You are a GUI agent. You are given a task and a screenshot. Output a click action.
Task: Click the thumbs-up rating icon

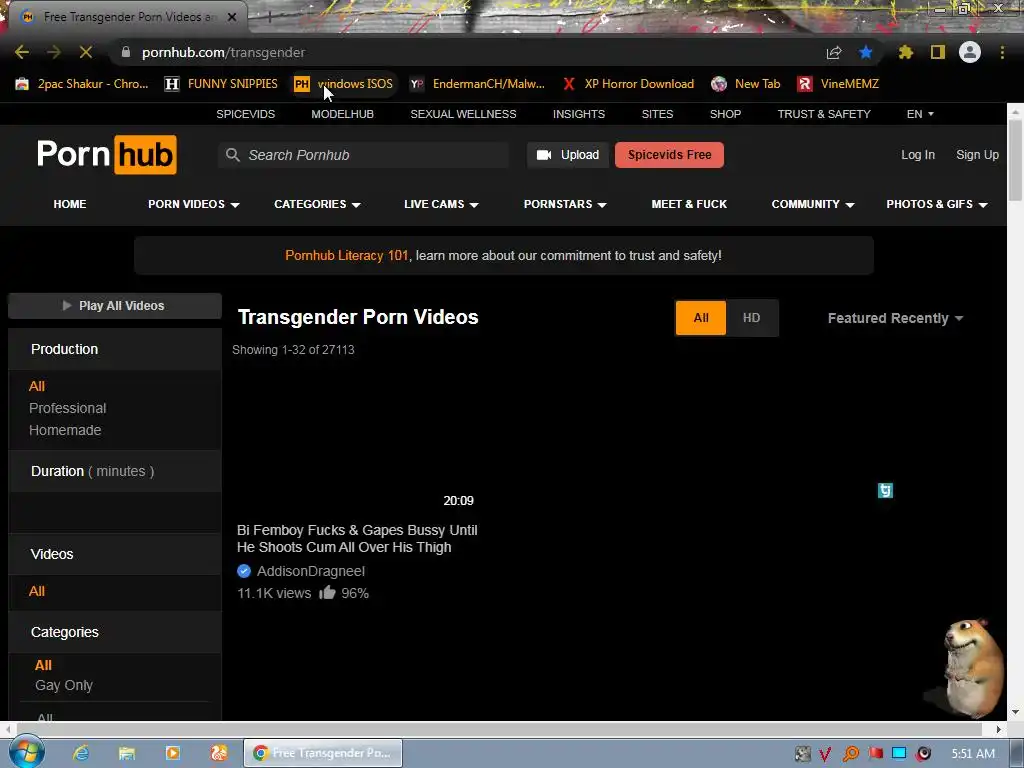pos(327,592)
